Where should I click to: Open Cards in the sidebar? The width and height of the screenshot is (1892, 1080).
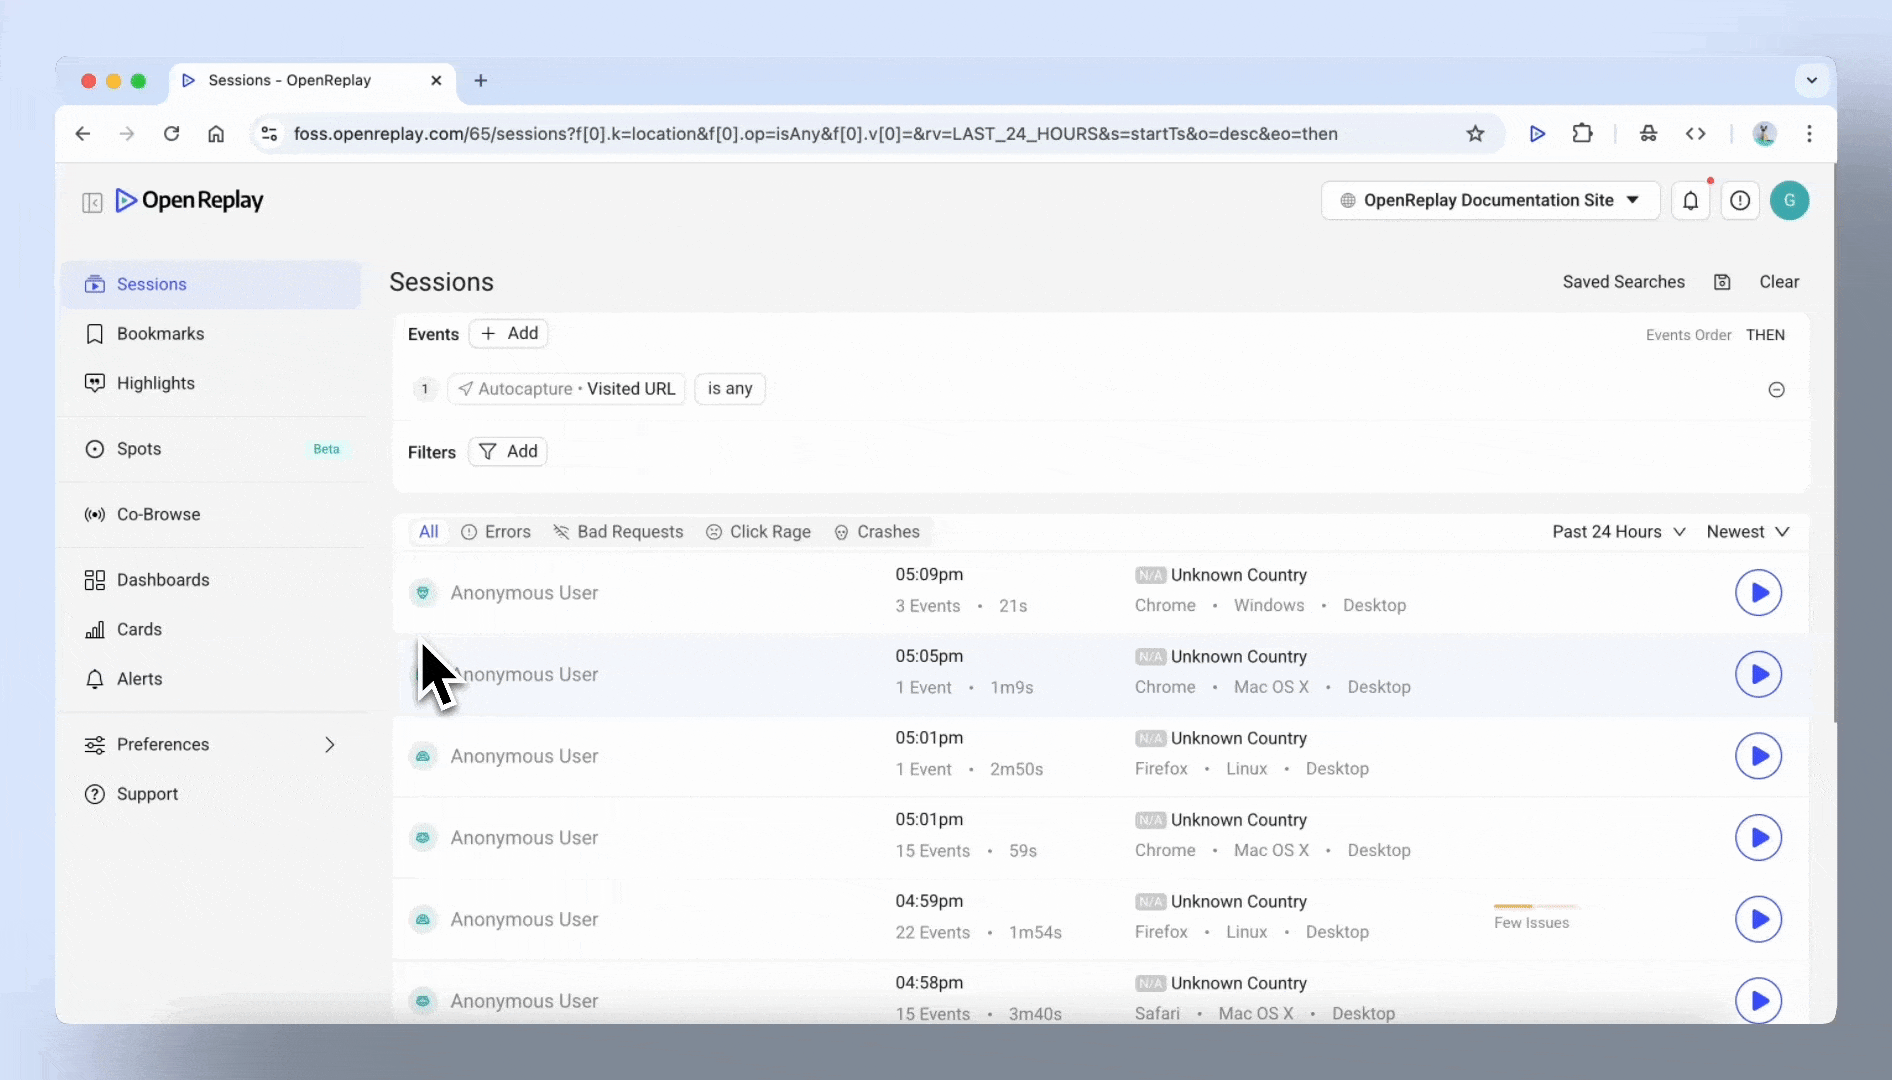(211, 630)
